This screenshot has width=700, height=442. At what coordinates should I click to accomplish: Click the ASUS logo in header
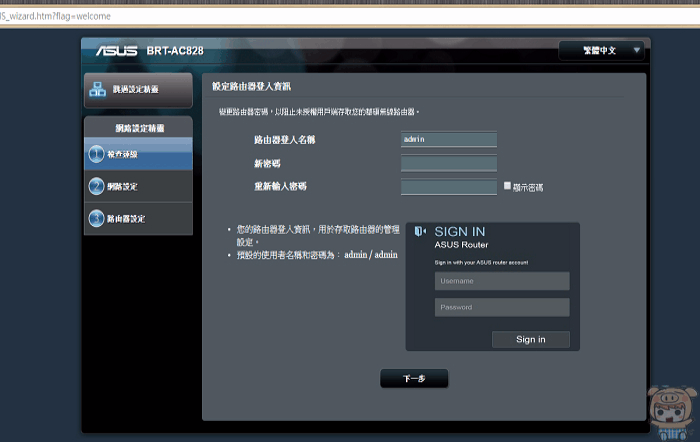pyautogui.click(x=117, y=51)
